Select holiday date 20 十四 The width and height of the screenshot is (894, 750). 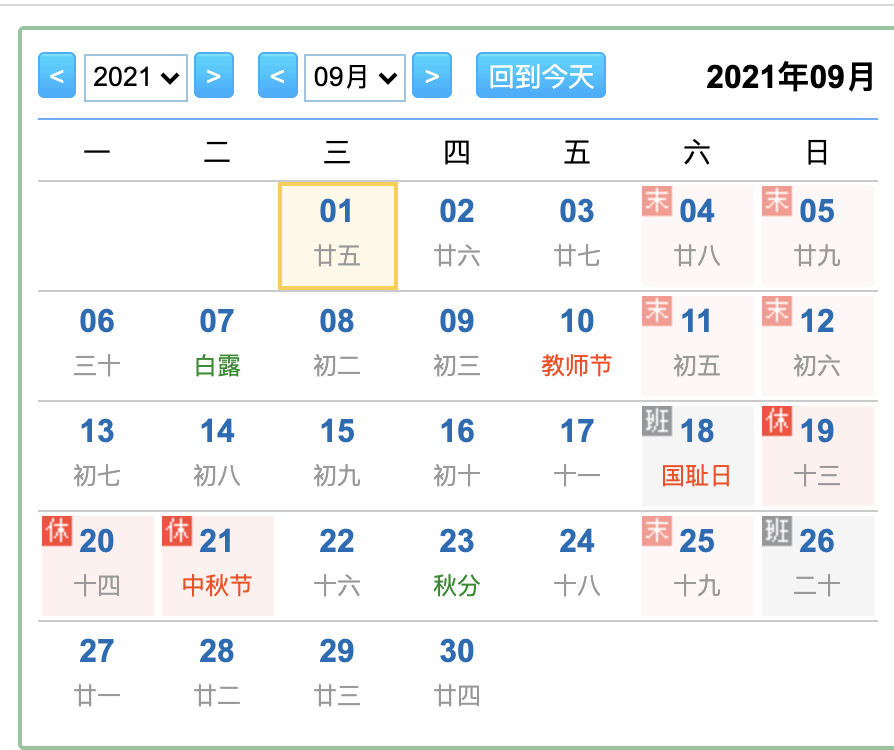97,566
